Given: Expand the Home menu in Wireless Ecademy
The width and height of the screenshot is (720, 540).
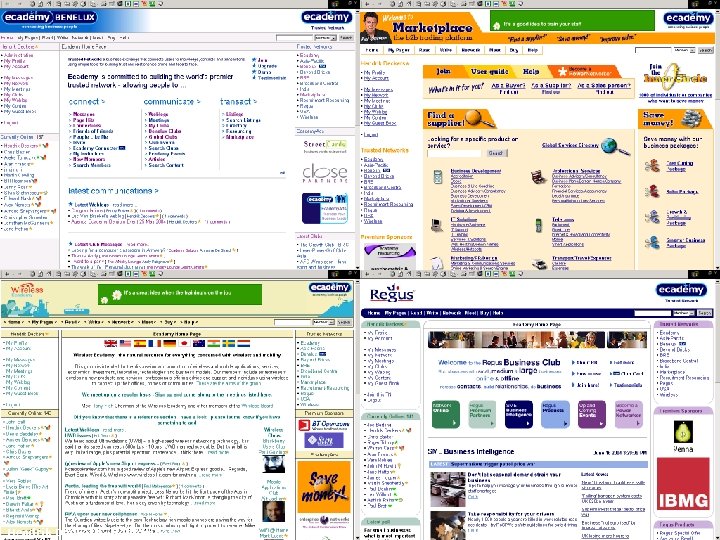Looking at the screenshot, I should click(15, 322).
